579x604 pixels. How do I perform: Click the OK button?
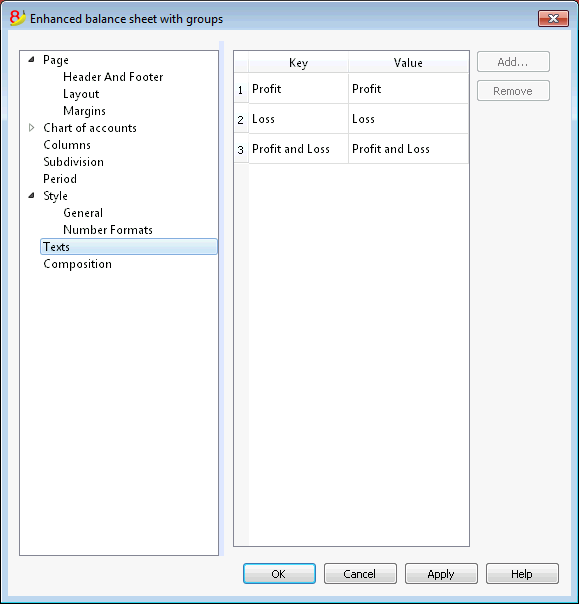pyautogui.click(x=279, y=574)
